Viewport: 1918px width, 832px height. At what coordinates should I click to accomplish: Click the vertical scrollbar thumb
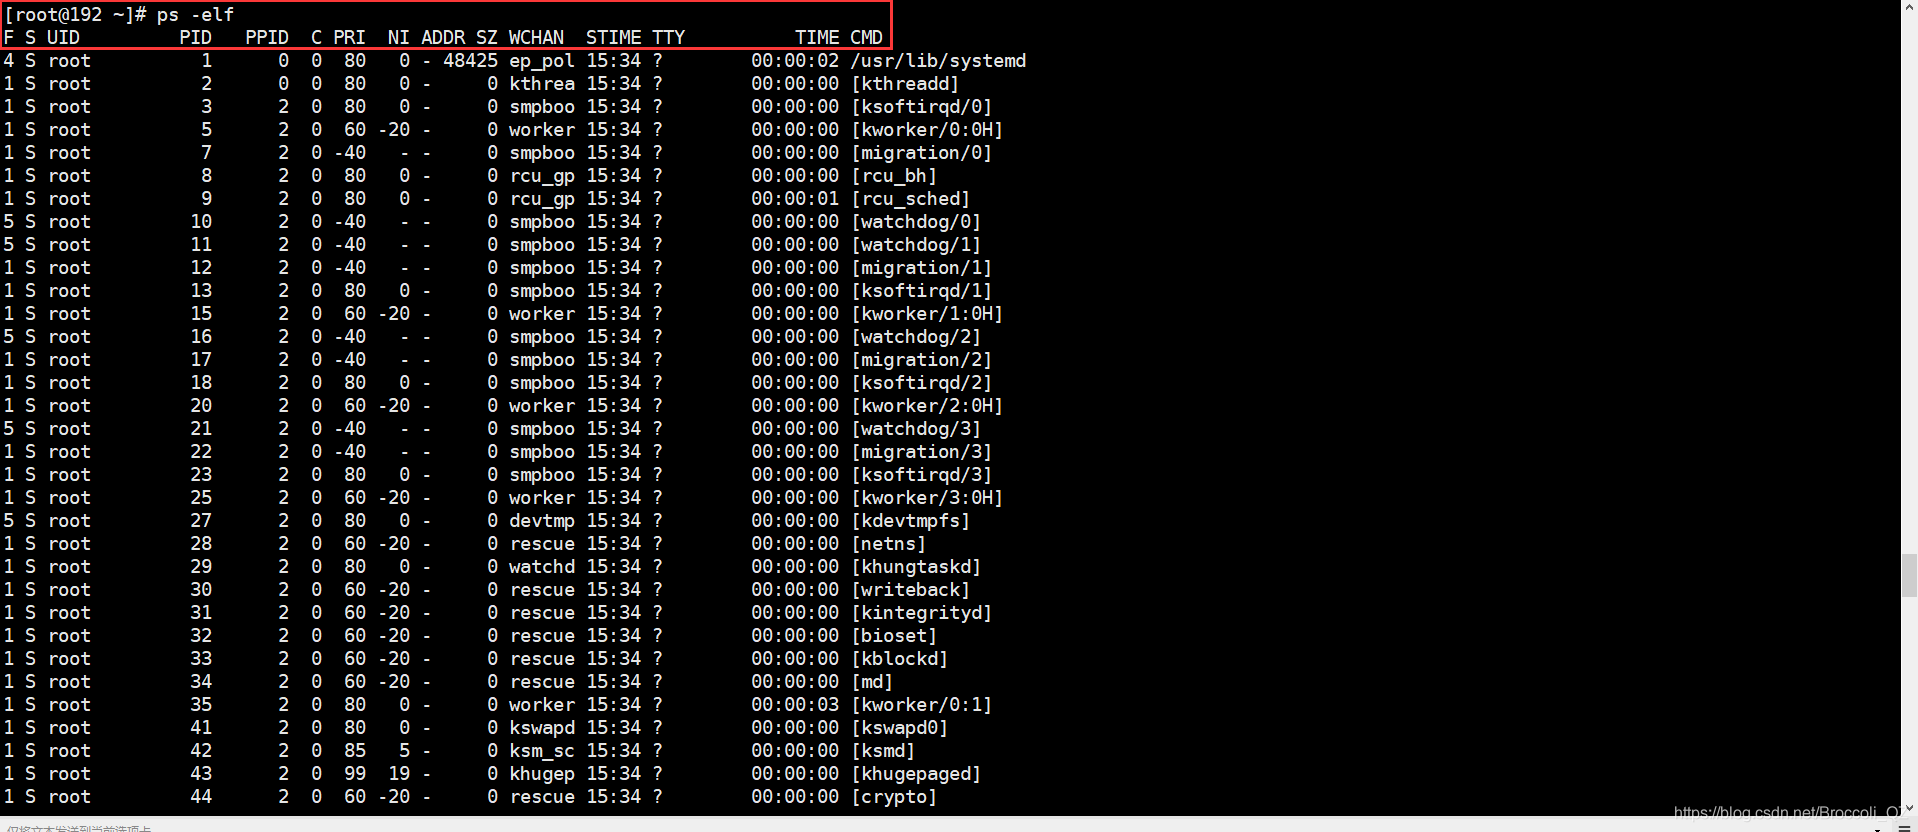click(1909, 575)
